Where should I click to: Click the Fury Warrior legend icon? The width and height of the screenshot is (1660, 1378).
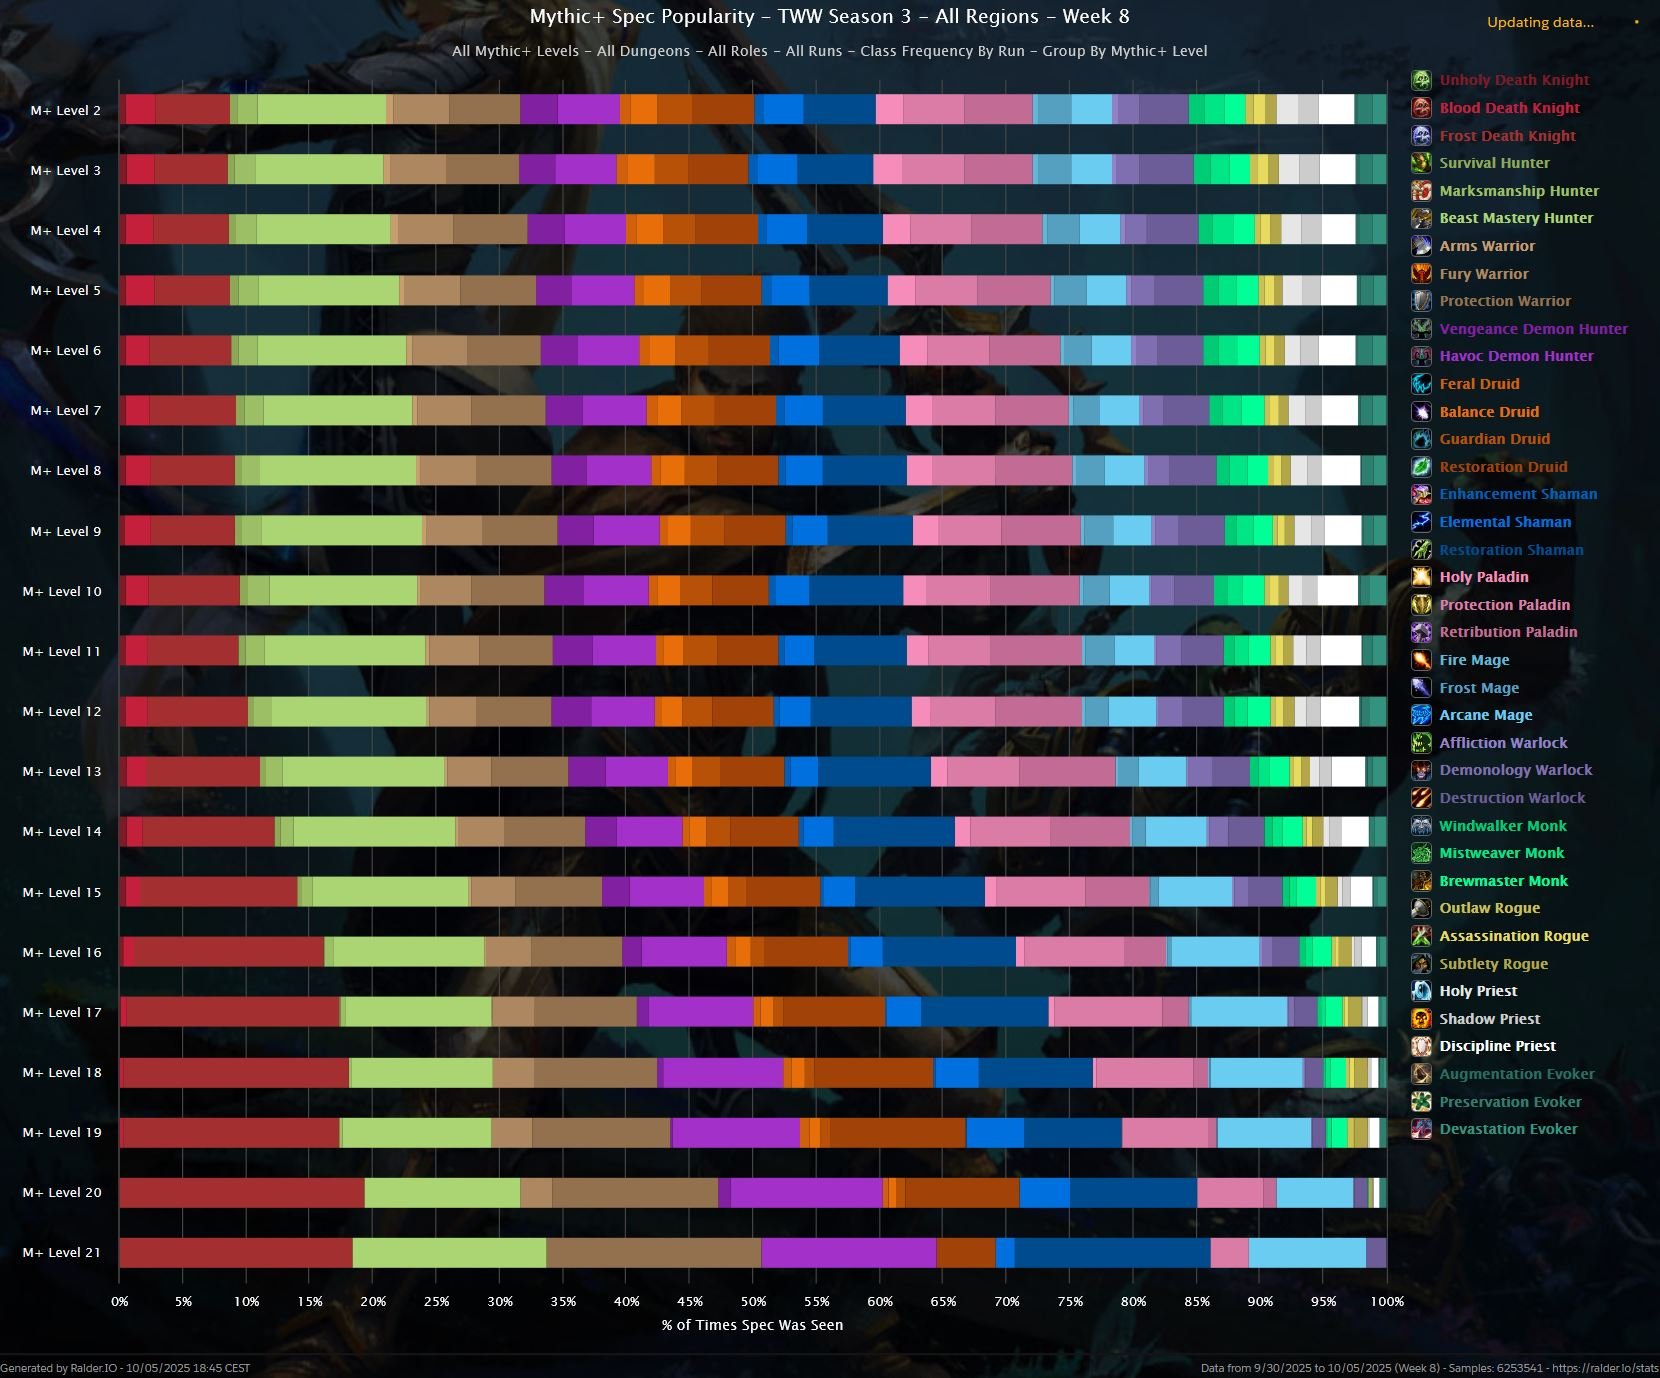[1421, 274]
